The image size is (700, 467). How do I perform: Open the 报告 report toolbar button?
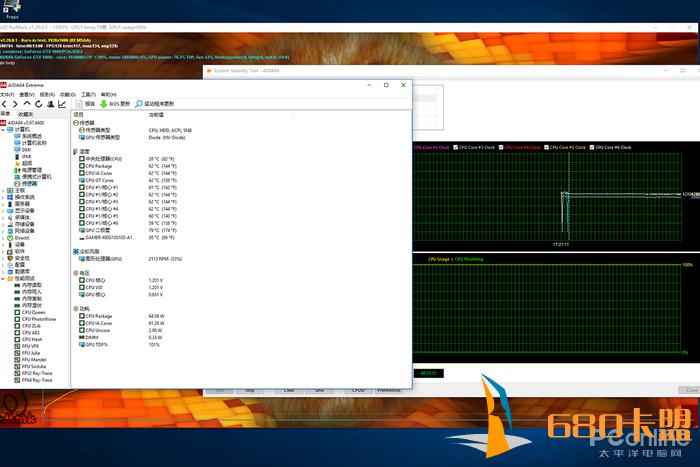[x=85, y=104]
